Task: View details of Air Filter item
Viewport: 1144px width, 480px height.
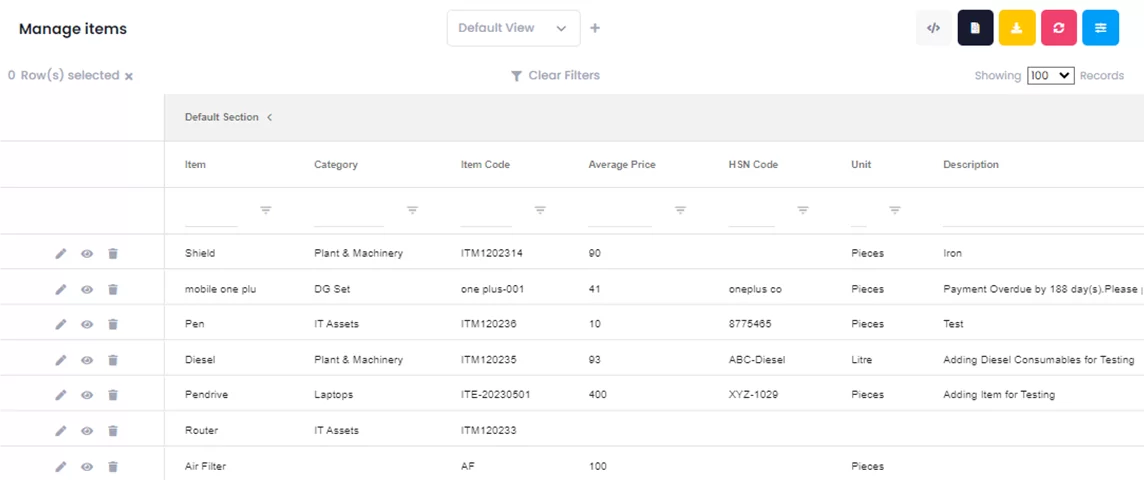Action: (87, 466)
